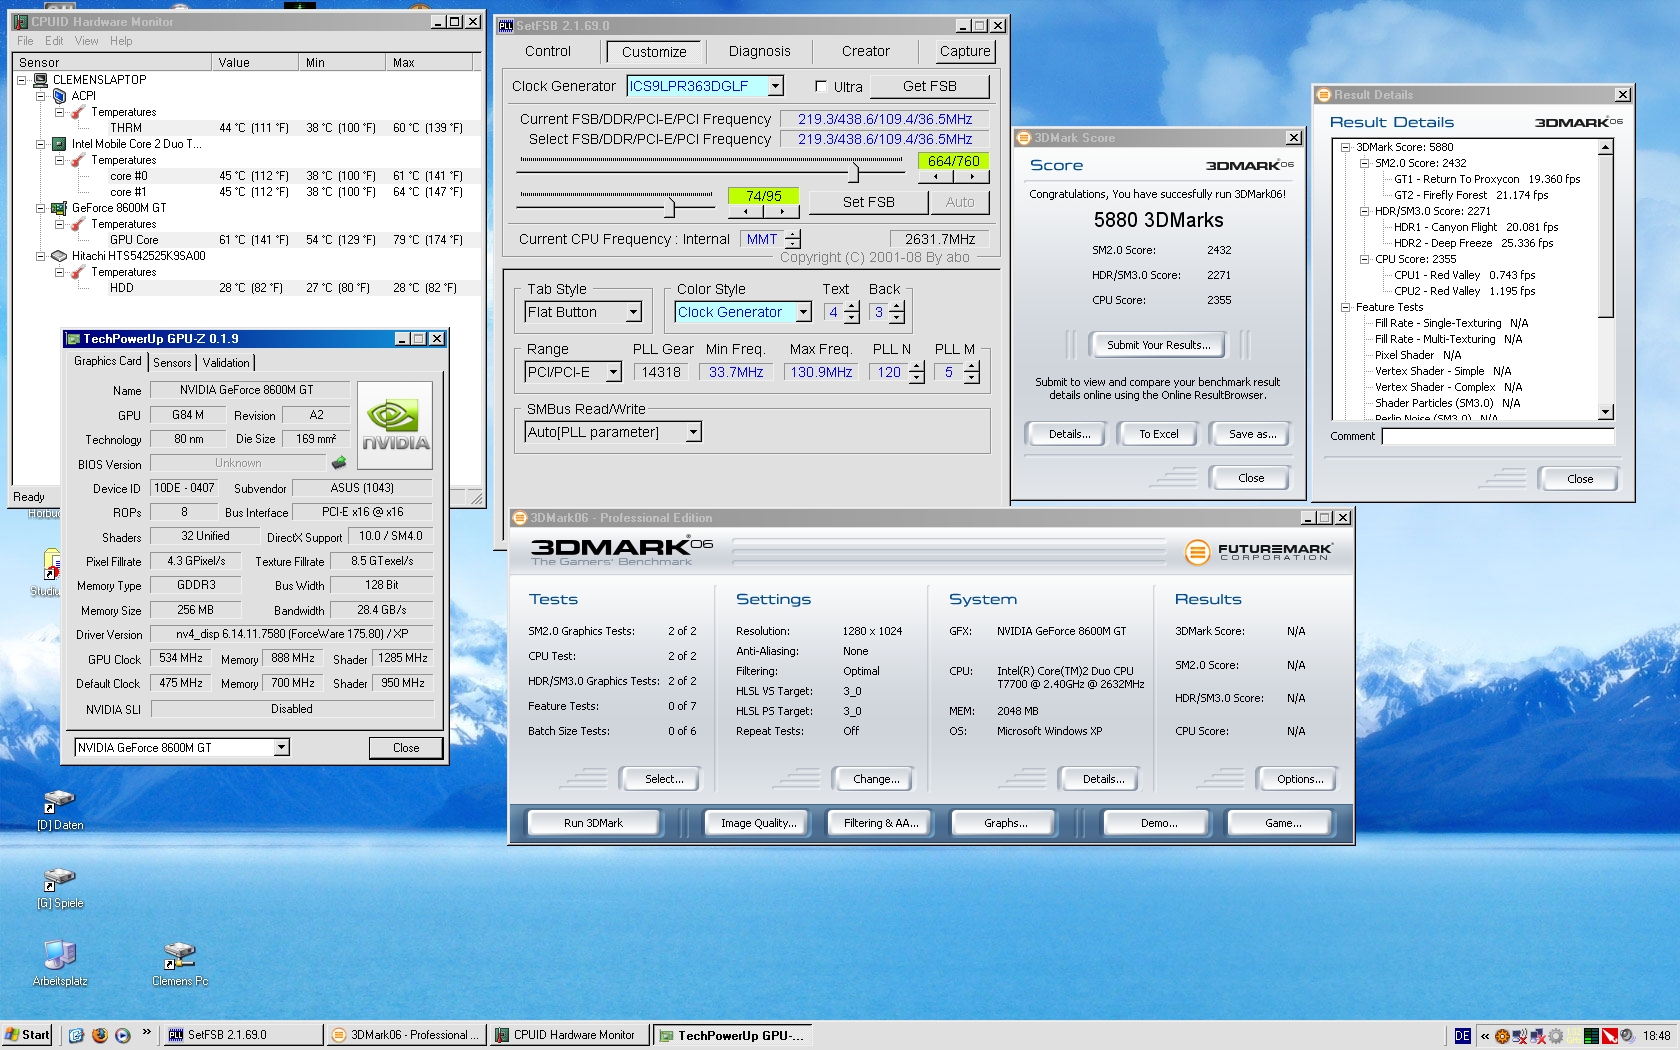Click the green CPU usage meter tray icon
Viewport: 1680px width, 1050px height.
pyautogui.click(x=1591, y=1036)
